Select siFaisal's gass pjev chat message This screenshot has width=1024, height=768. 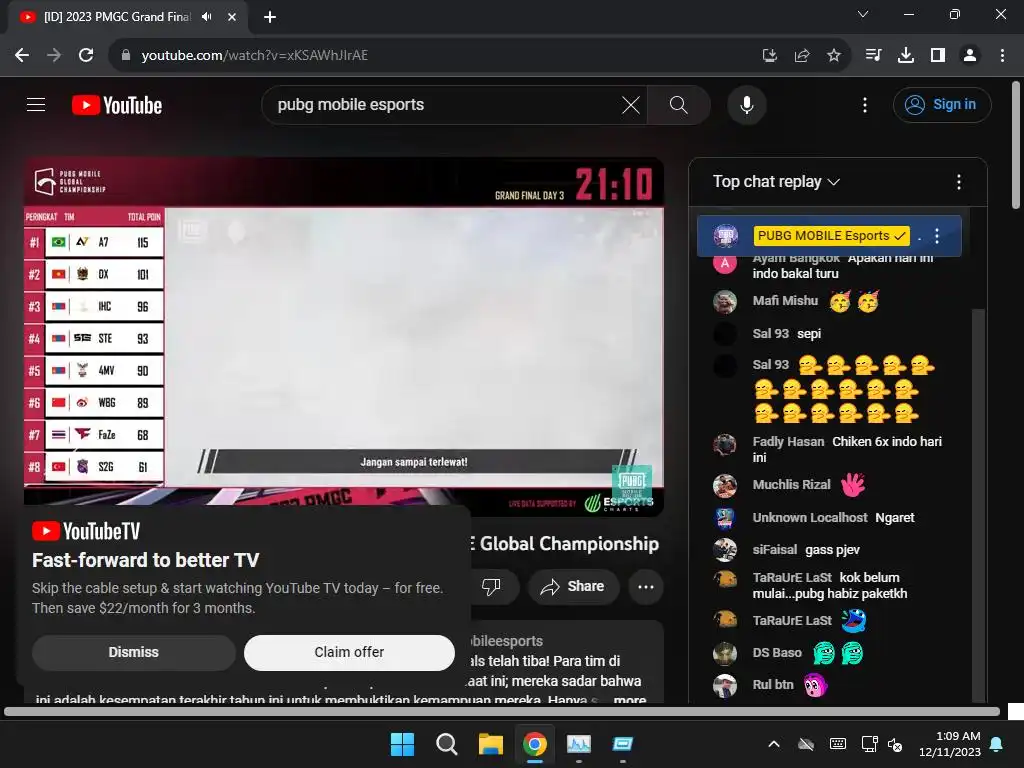click(833, 550)
